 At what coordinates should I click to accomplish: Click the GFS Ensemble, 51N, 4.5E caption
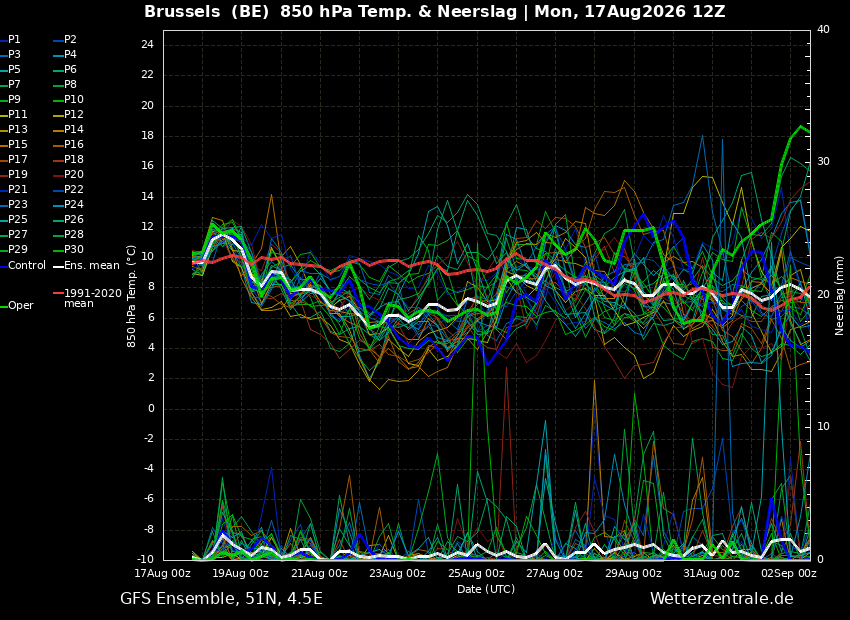point(221,599)
